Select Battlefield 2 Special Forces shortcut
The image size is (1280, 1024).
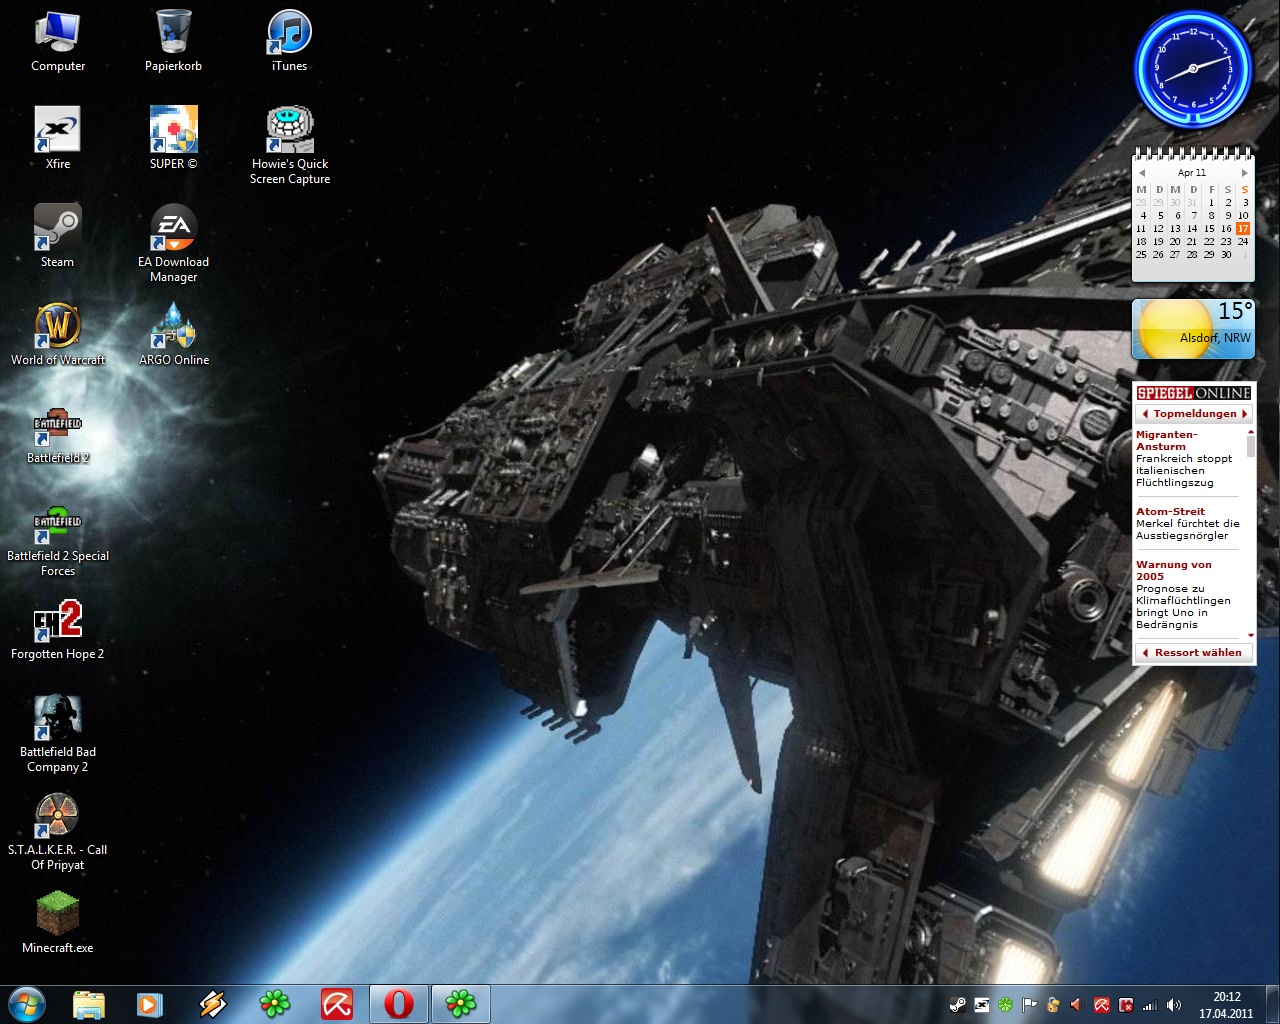tap(57, 539)
